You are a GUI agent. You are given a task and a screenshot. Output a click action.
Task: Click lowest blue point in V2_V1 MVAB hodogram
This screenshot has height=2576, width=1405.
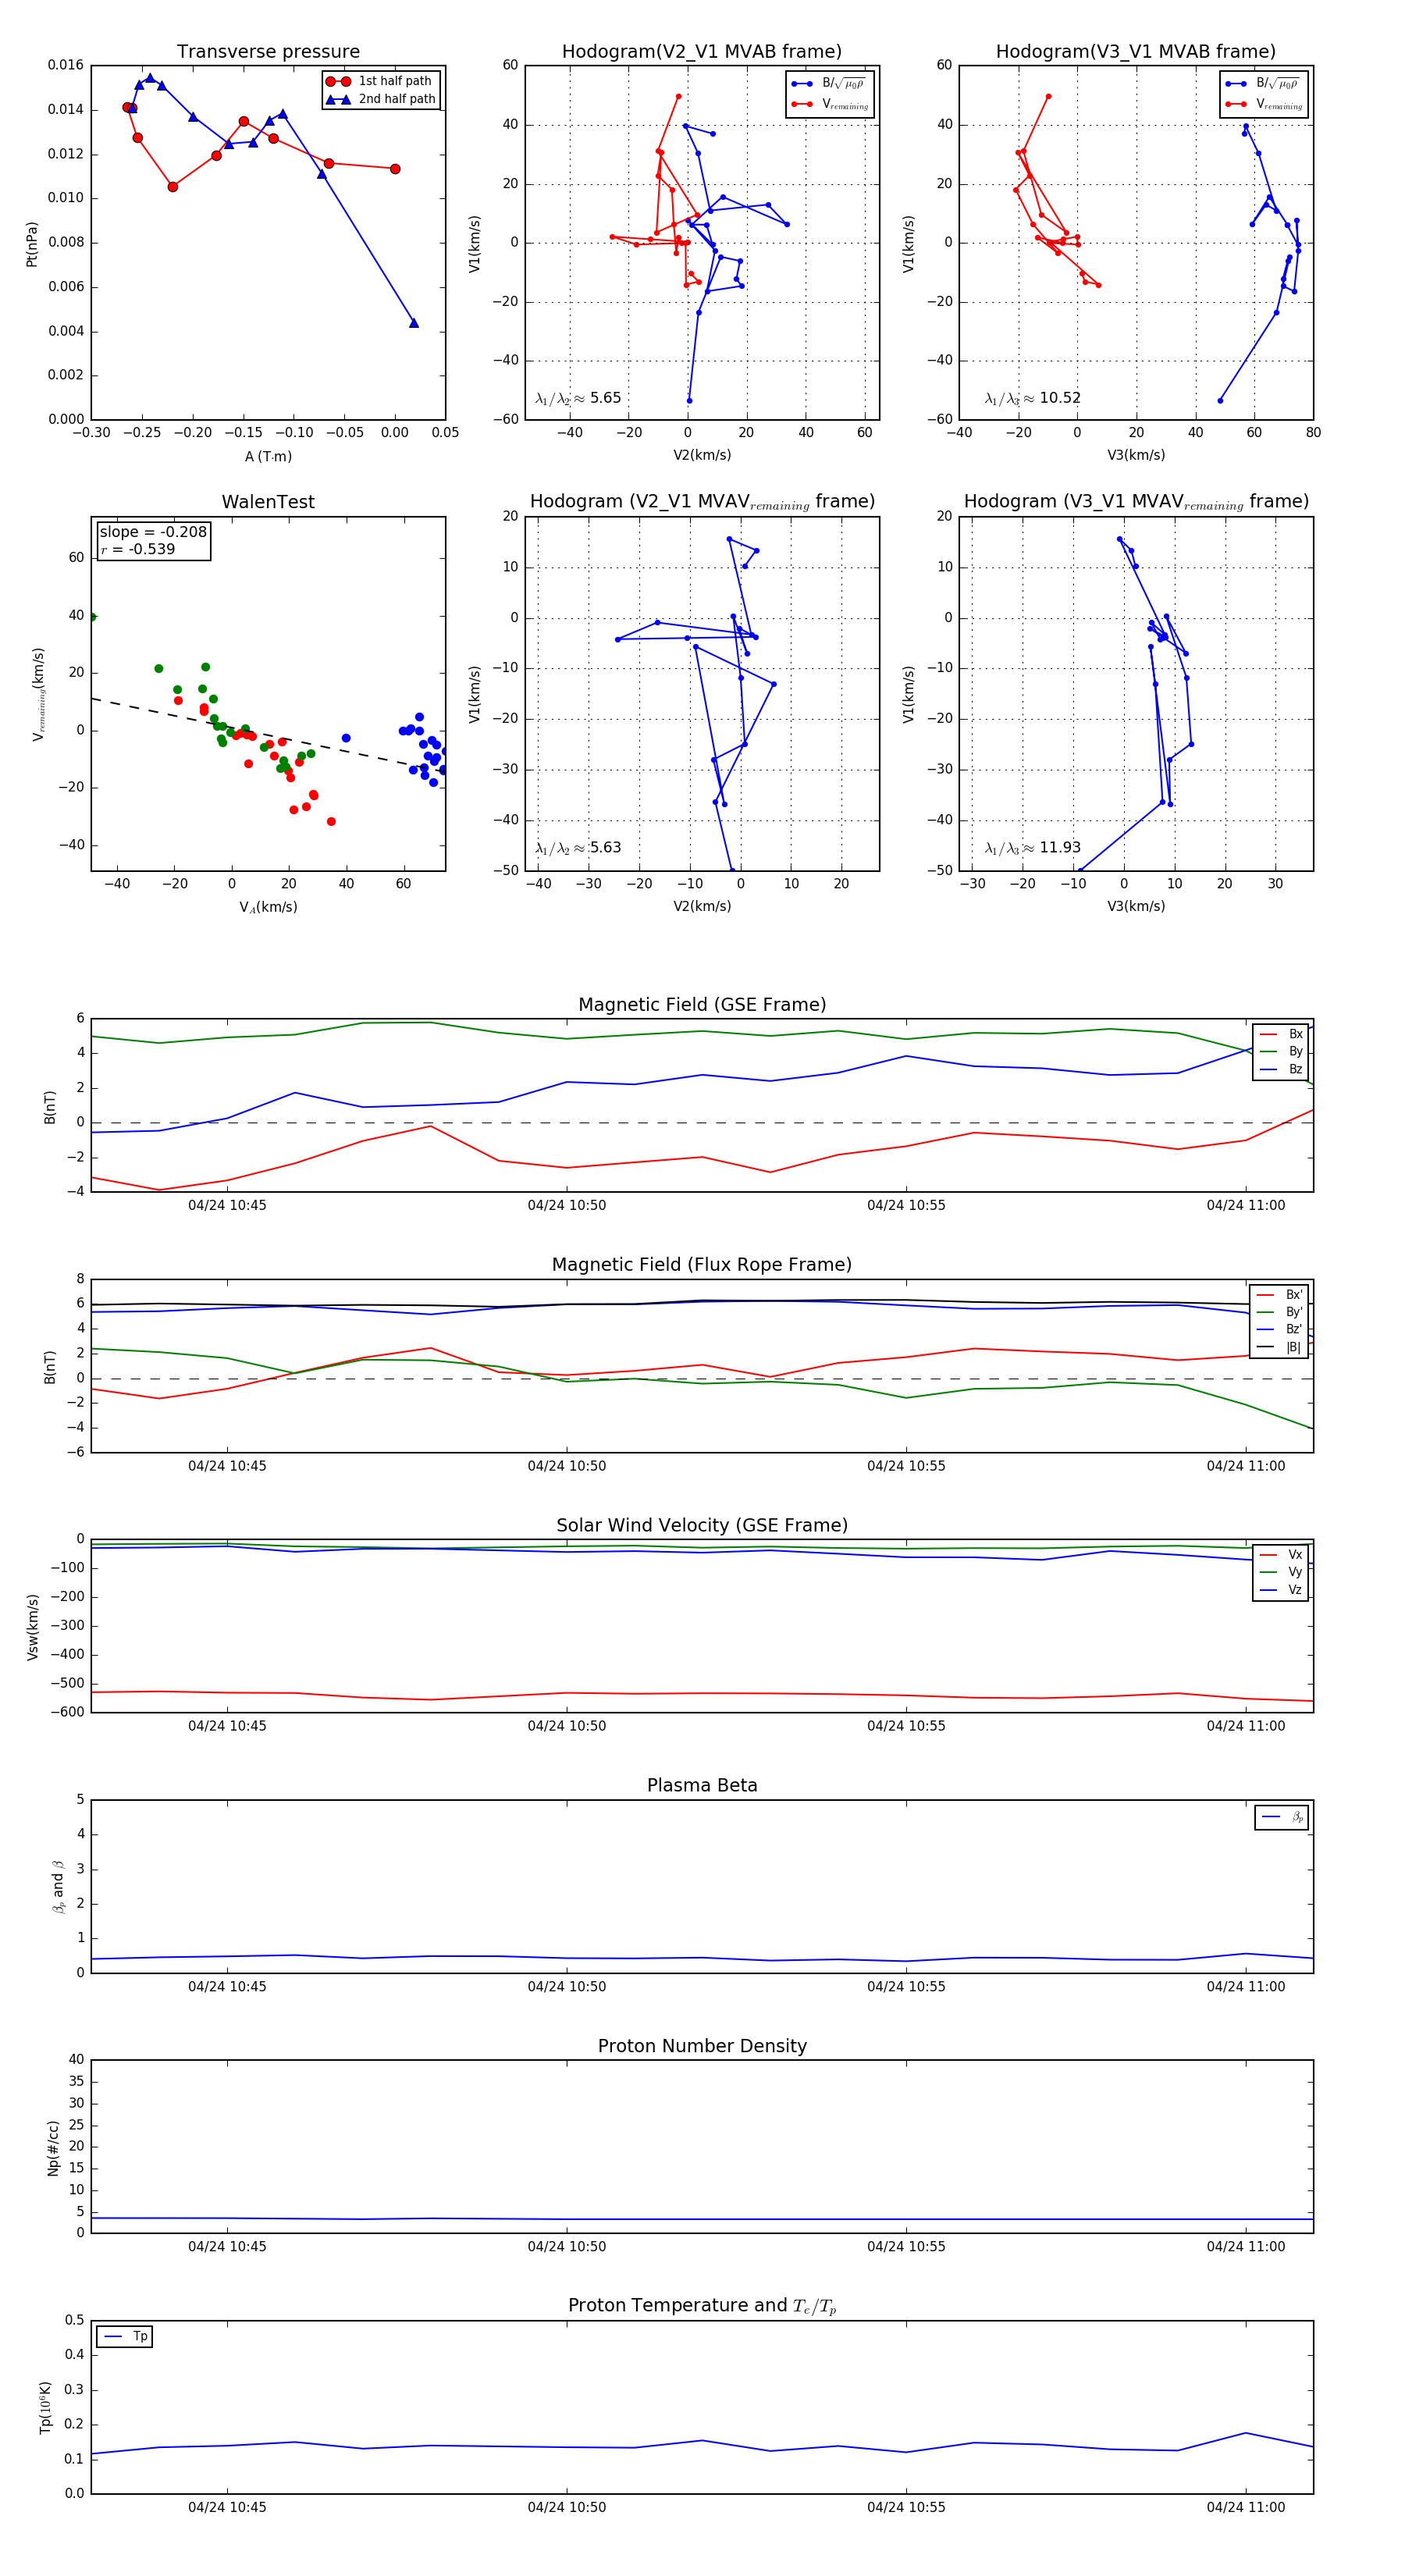689,401
